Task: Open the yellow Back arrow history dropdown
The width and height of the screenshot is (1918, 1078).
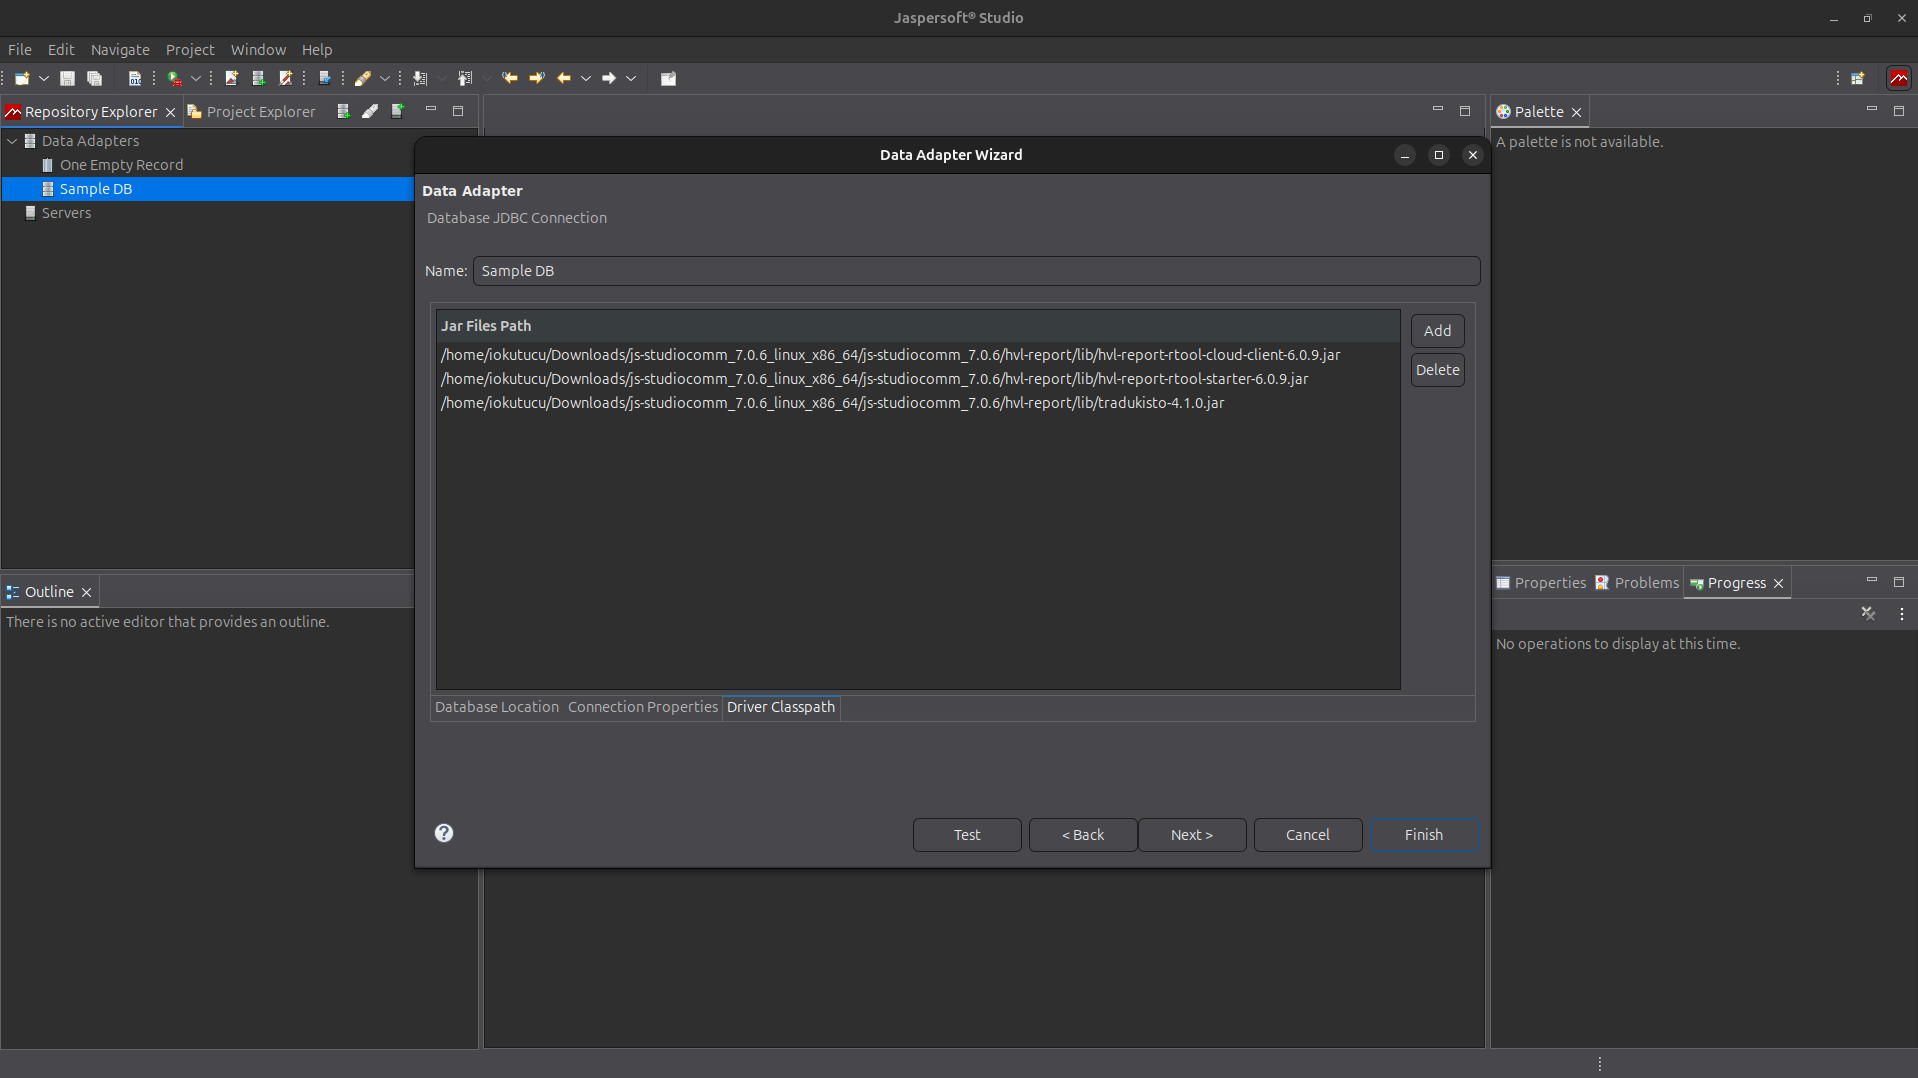Action: [x=586, y=78]
